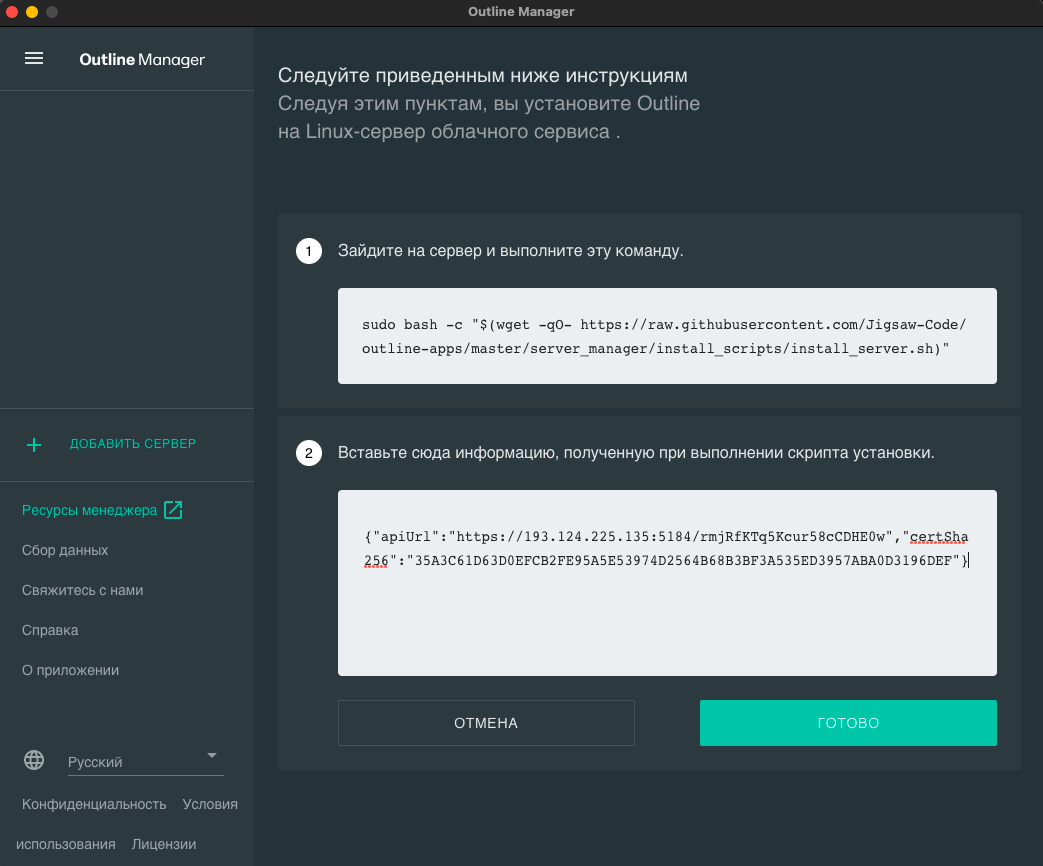This screenshot has width=1043, height=866.
Task: Click the ГОТОВО button
Action: (x=848, y=723)
